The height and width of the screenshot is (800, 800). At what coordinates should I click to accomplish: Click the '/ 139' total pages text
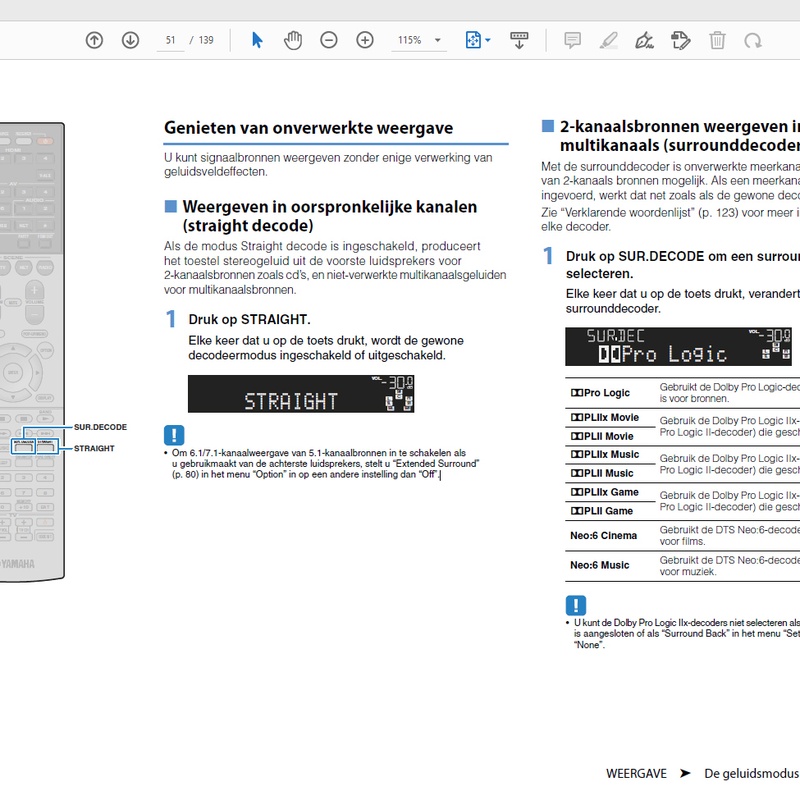pos(202,40)
